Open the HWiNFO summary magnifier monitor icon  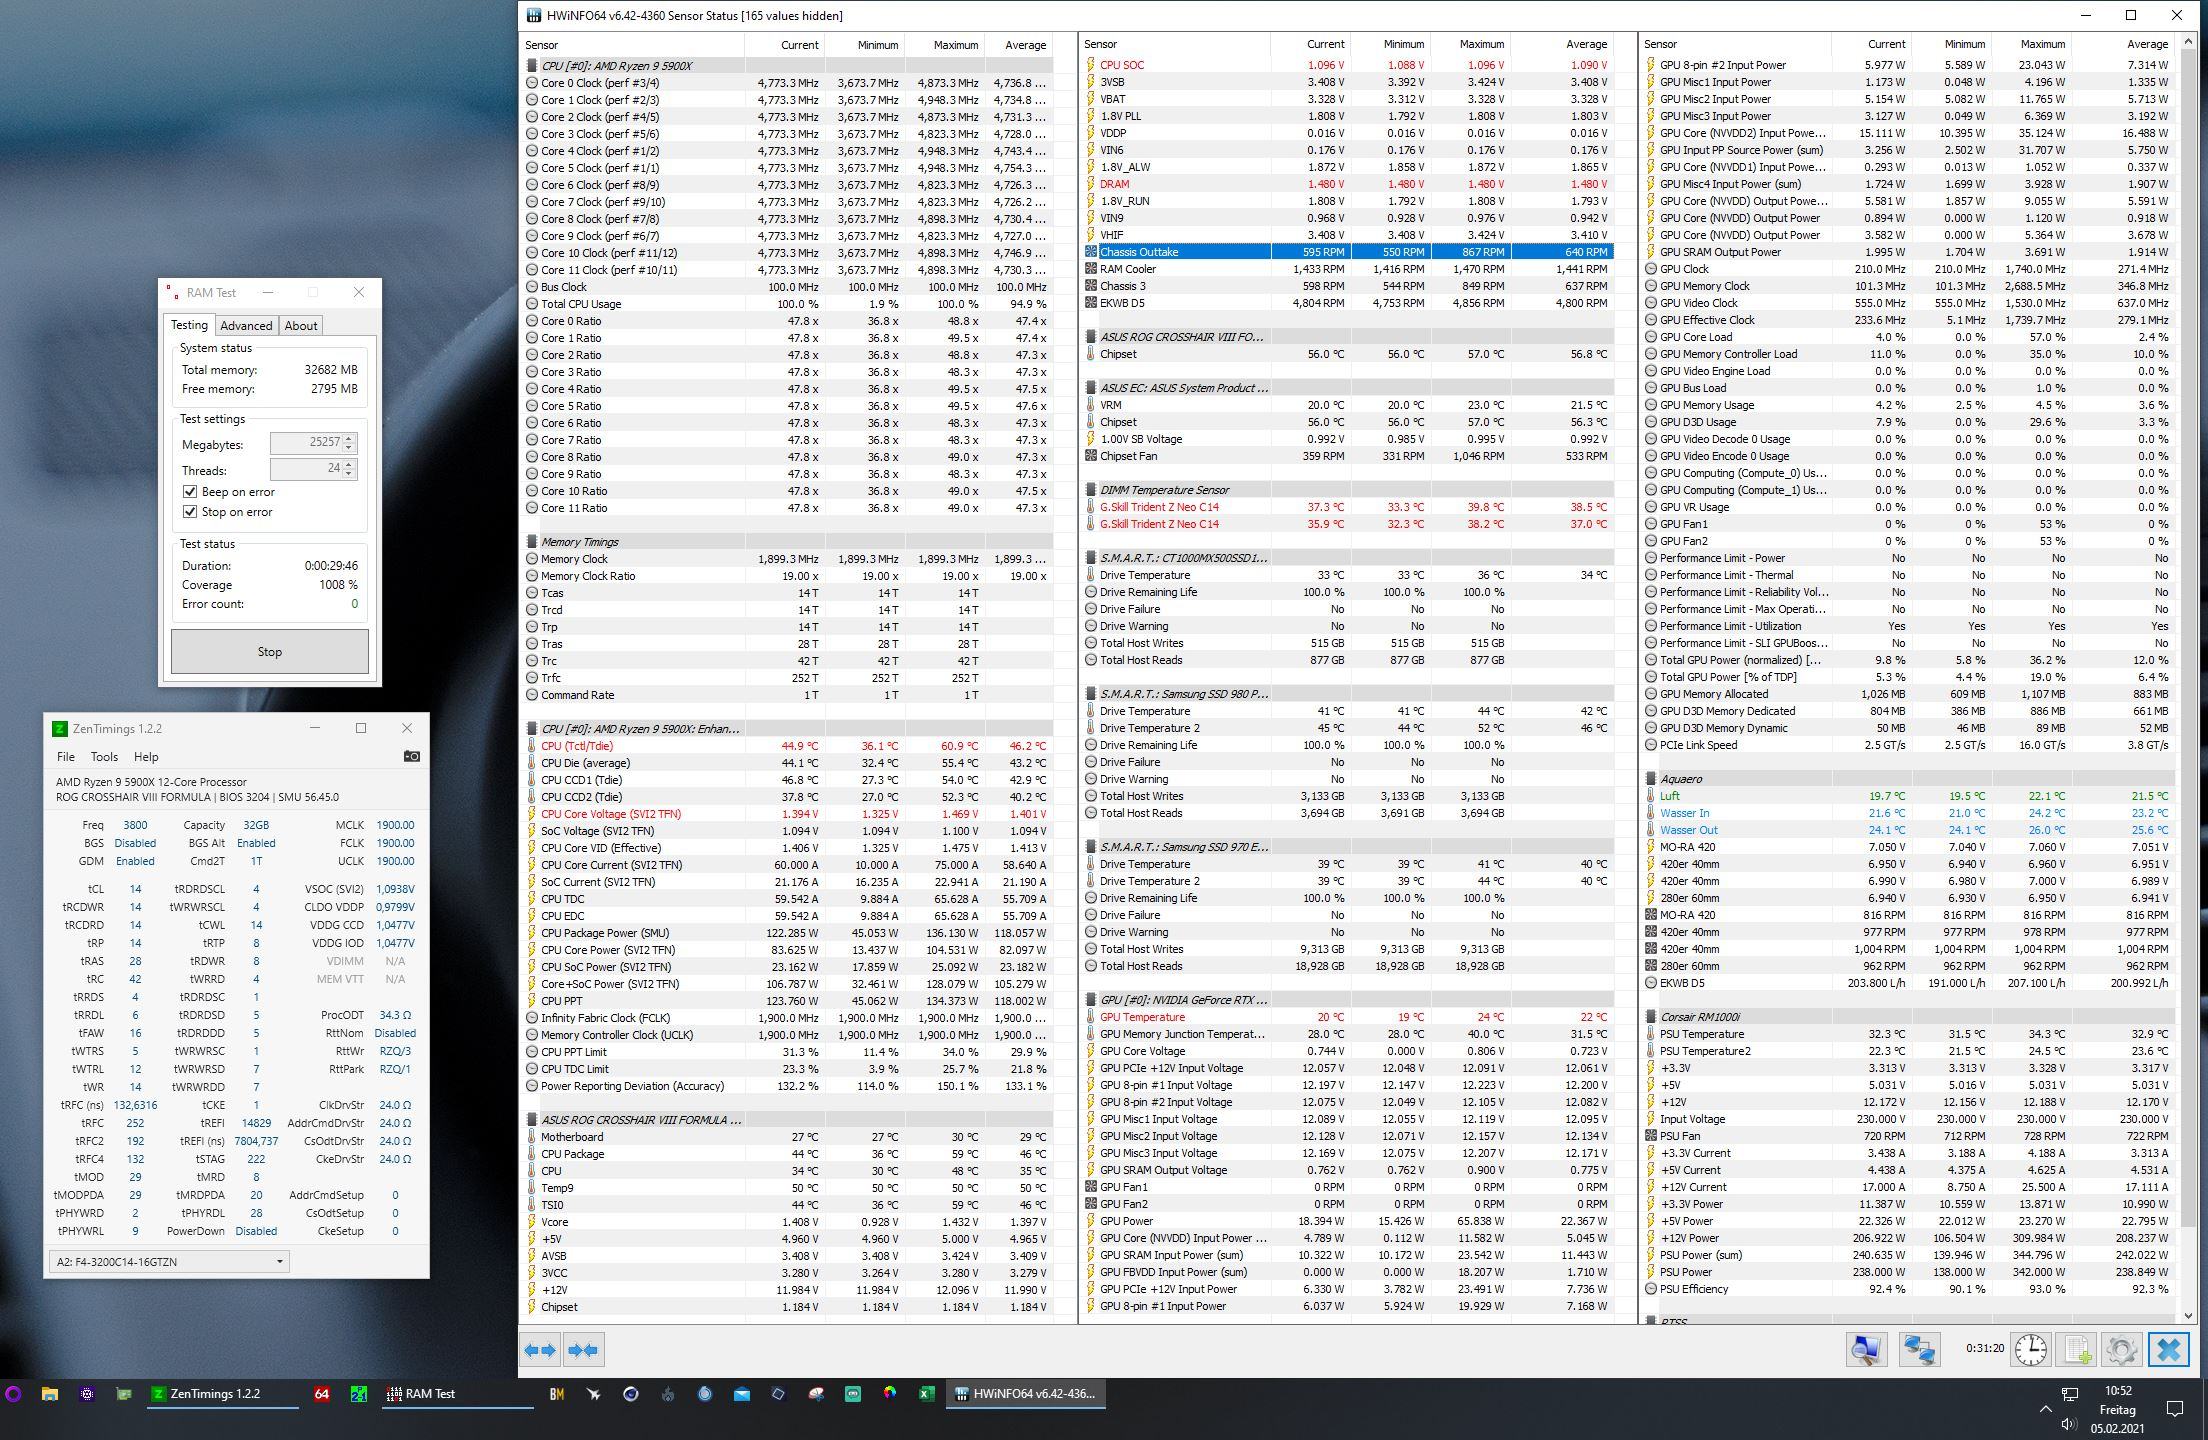[1866, 1350]
